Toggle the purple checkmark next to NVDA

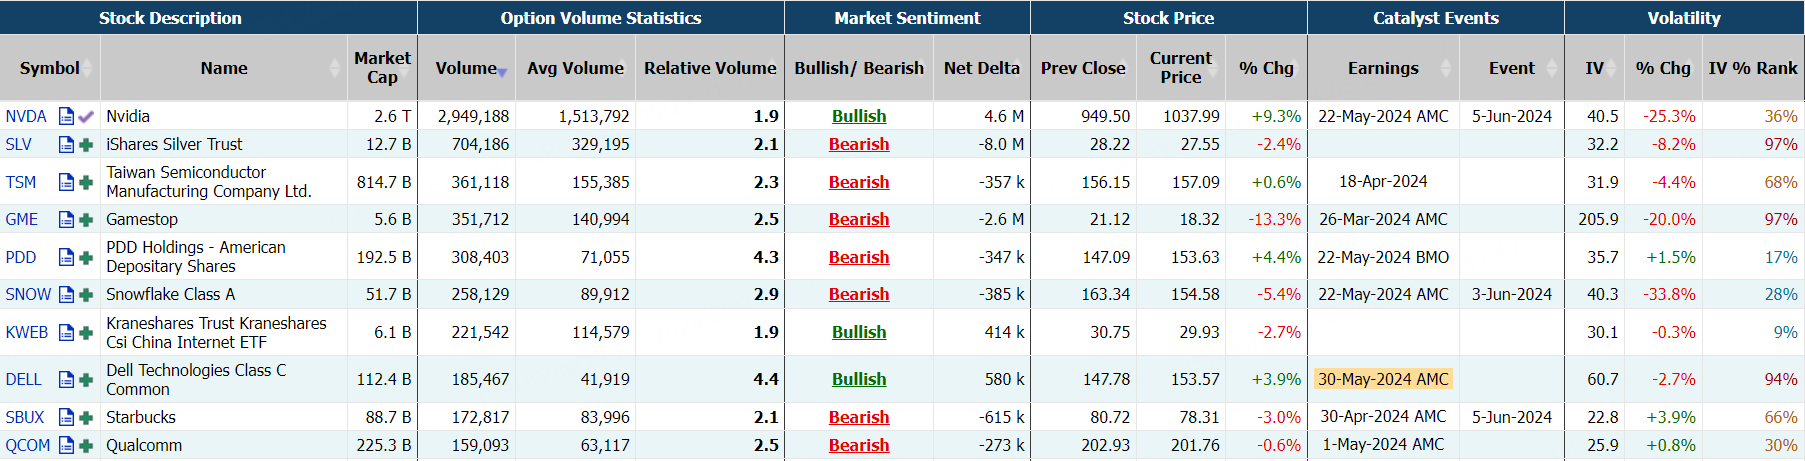pos(86,116)
